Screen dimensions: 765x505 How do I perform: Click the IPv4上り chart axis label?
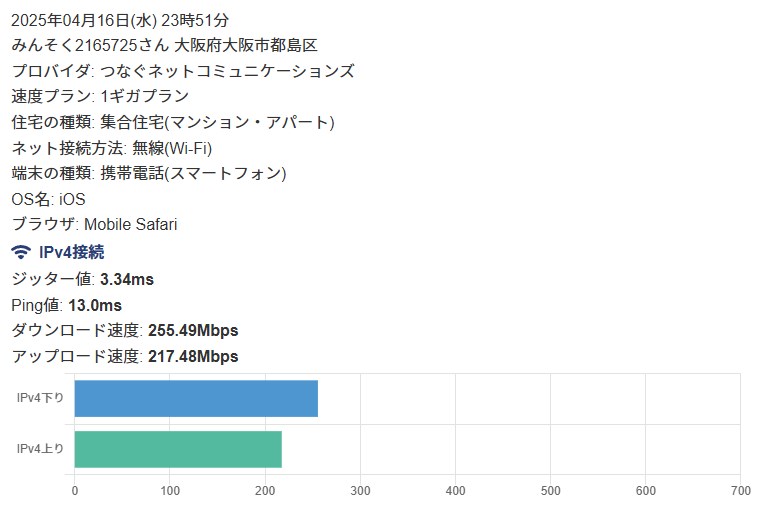click(x=40, y=449)
